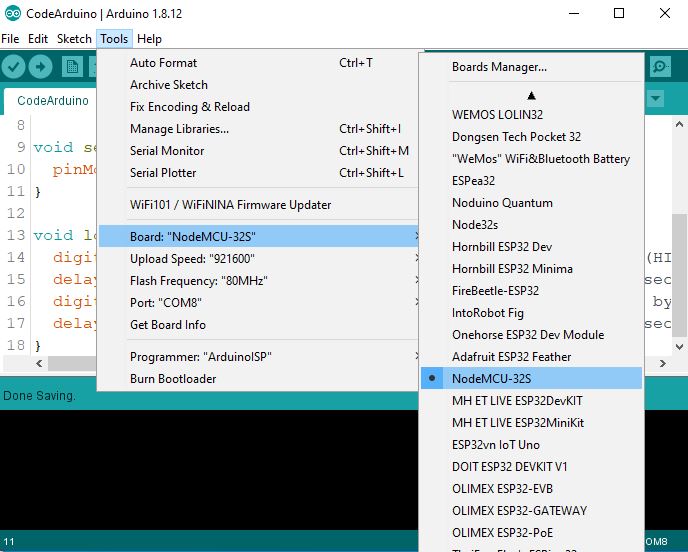Click the editor vertical scrollbar thumb
The height and width of the screenshot is (552, 688).
[x=679, y=276]
